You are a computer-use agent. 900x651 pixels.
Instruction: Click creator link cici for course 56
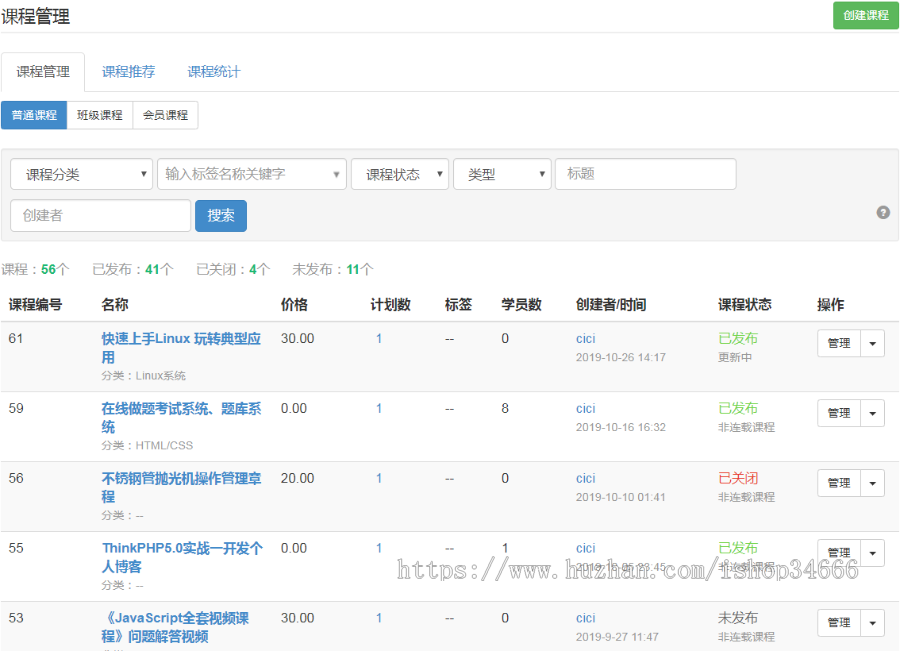click(x=585, y=478)
